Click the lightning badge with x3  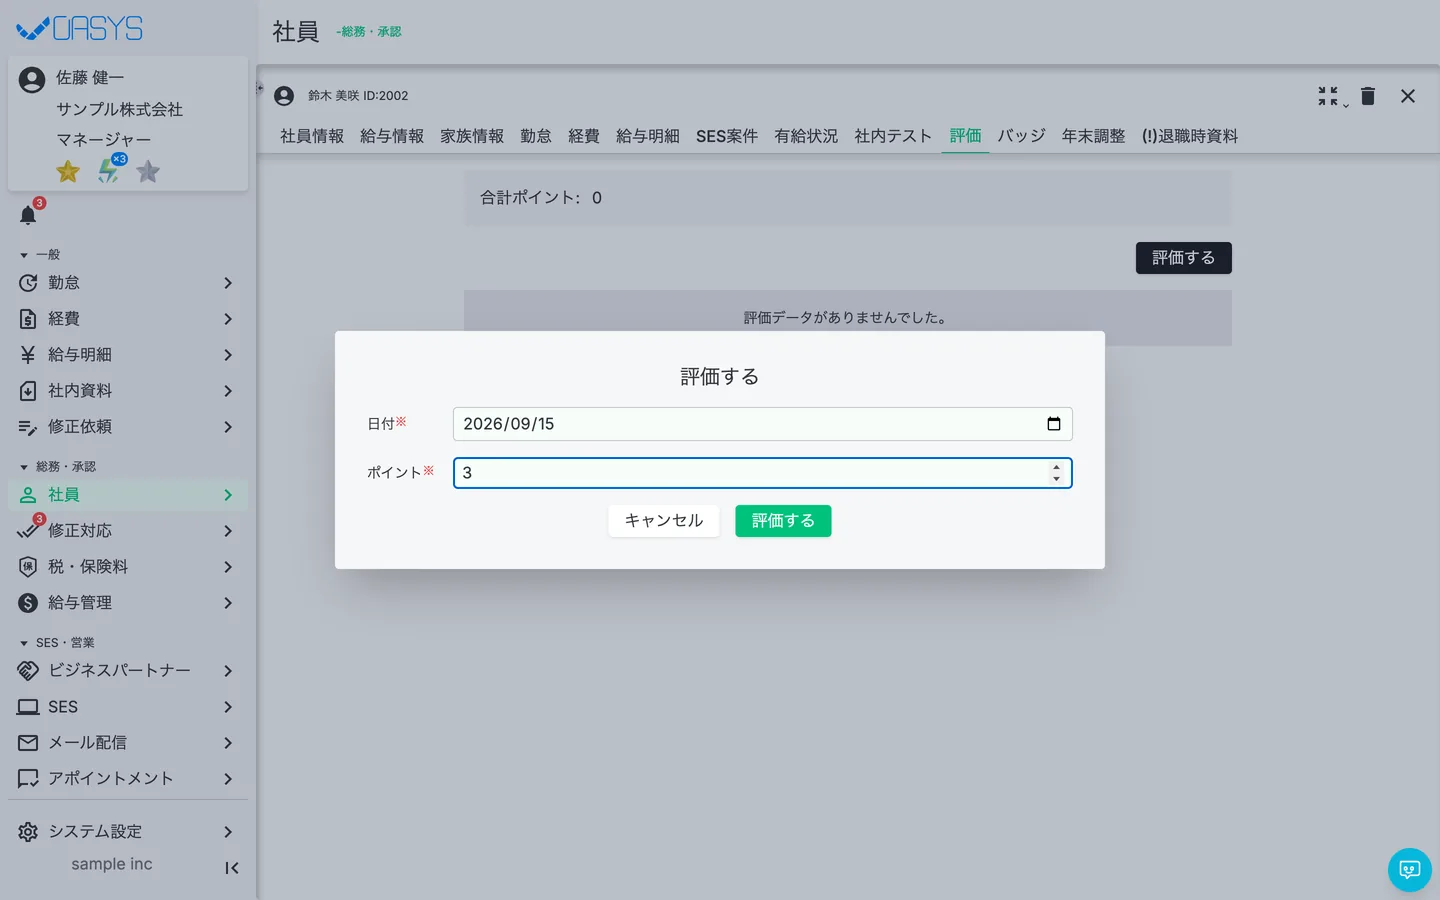(110, 169)
